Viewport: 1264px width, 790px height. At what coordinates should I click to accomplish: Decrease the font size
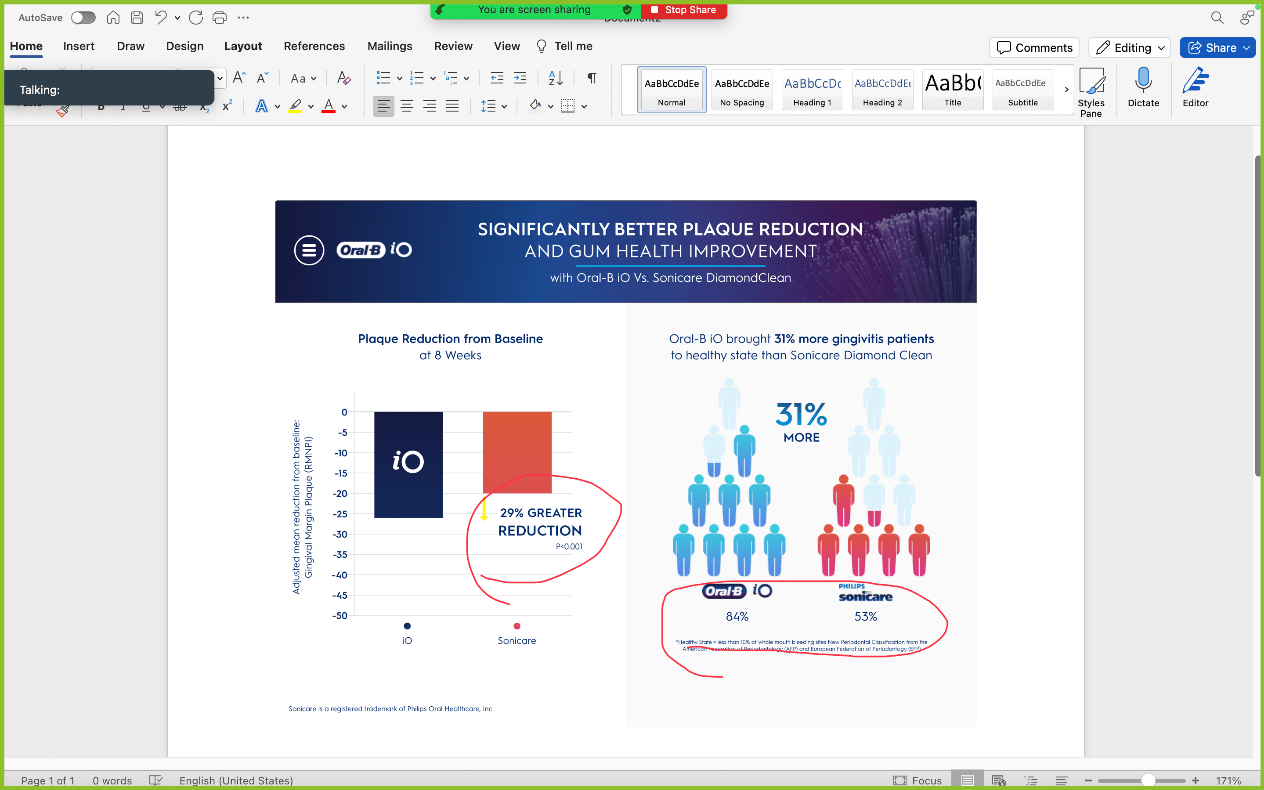tap(262, 78)
